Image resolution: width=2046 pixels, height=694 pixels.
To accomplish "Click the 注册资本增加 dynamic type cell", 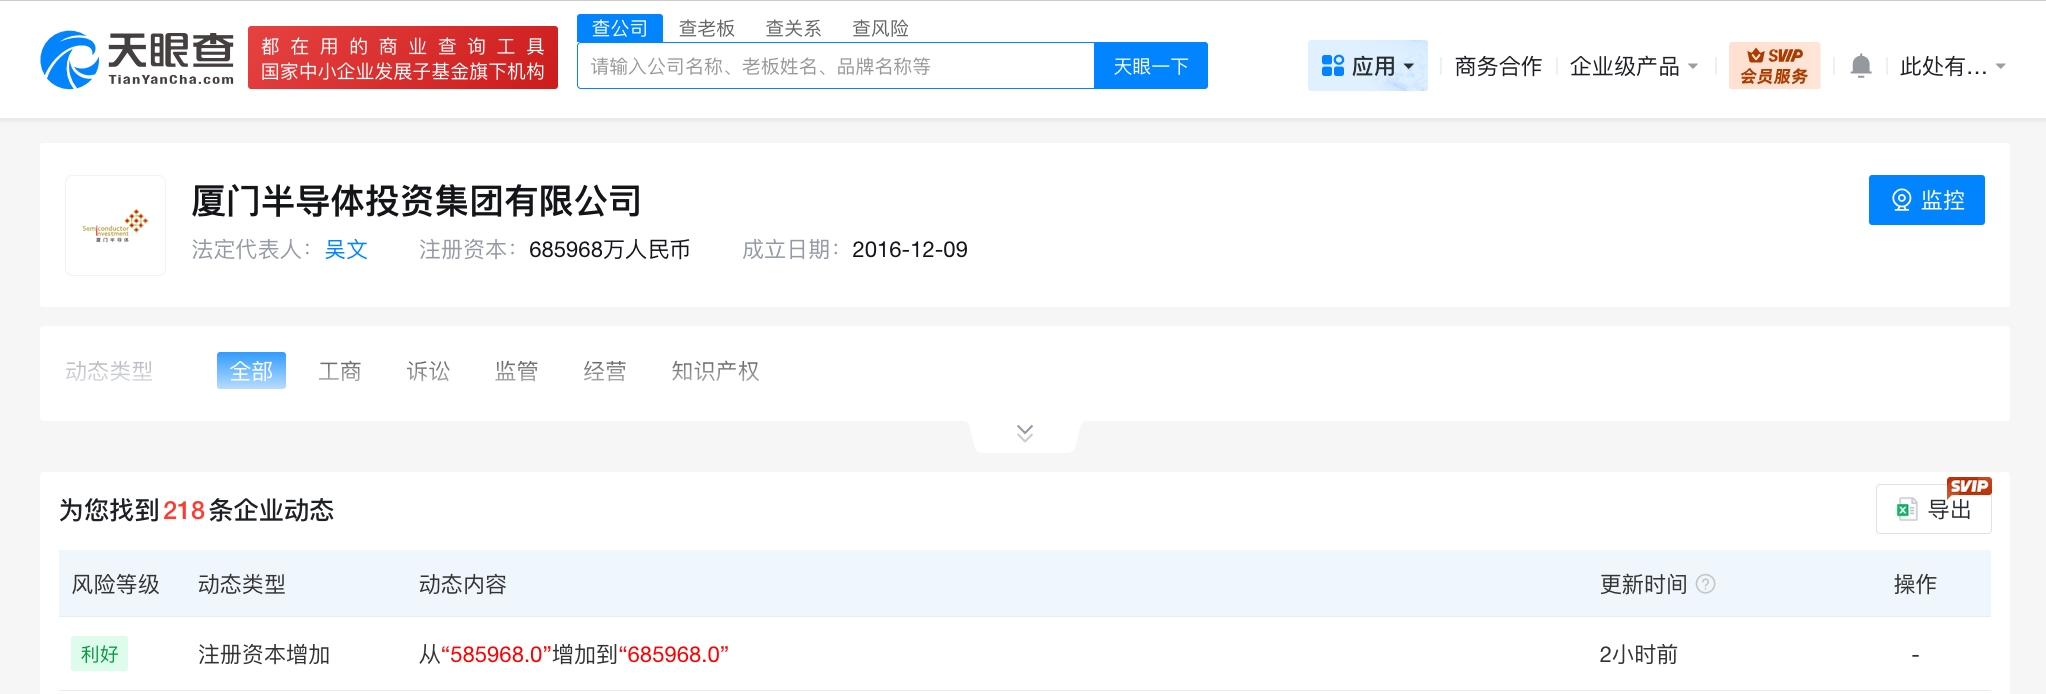I will 264,654.
